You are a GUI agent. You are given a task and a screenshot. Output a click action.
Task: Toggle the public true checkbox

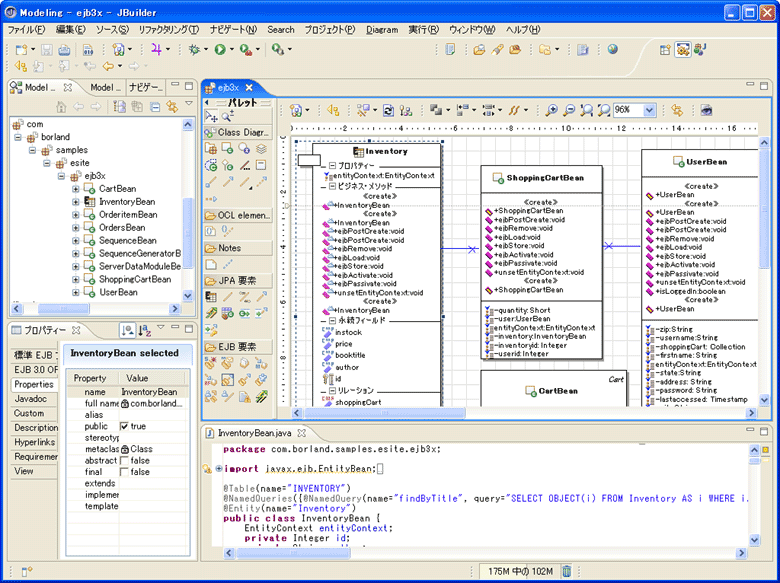(124, 426)
